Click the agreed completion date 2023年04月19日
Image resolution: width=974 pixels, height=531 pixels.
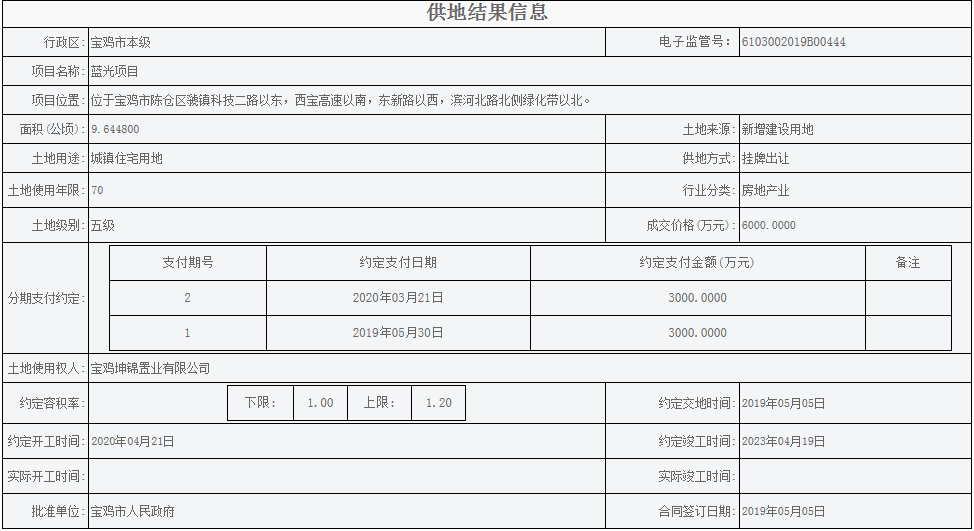783,441
